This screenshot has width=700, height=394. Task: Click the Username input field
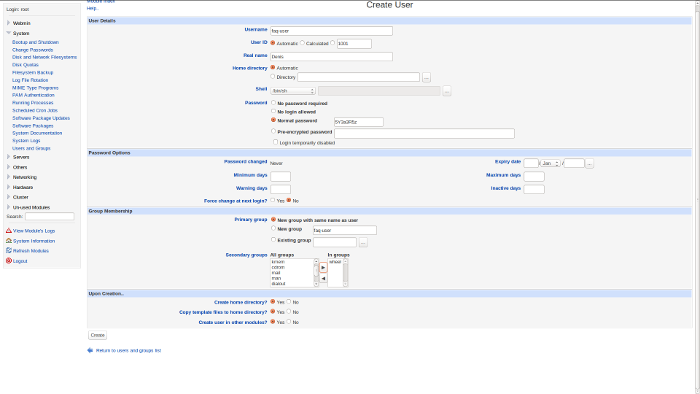coord(331,31)
